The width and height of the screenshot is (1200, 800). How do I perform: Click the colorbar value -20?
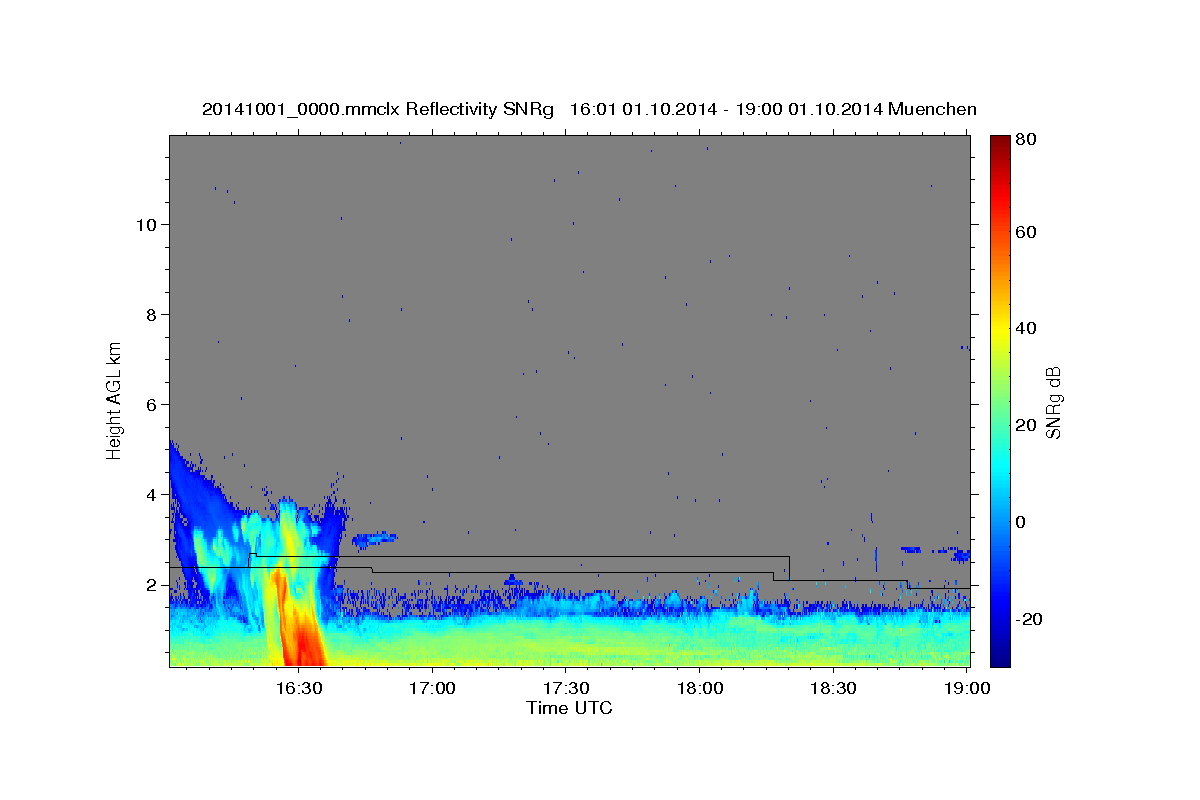(1028, 619)
